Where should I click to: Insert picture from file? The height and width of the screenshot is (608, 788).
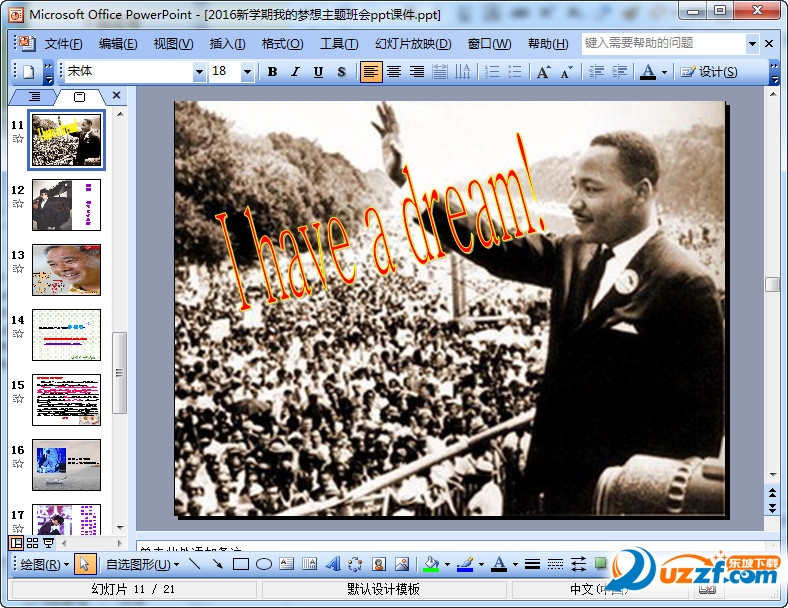click(x=402, y=564)
